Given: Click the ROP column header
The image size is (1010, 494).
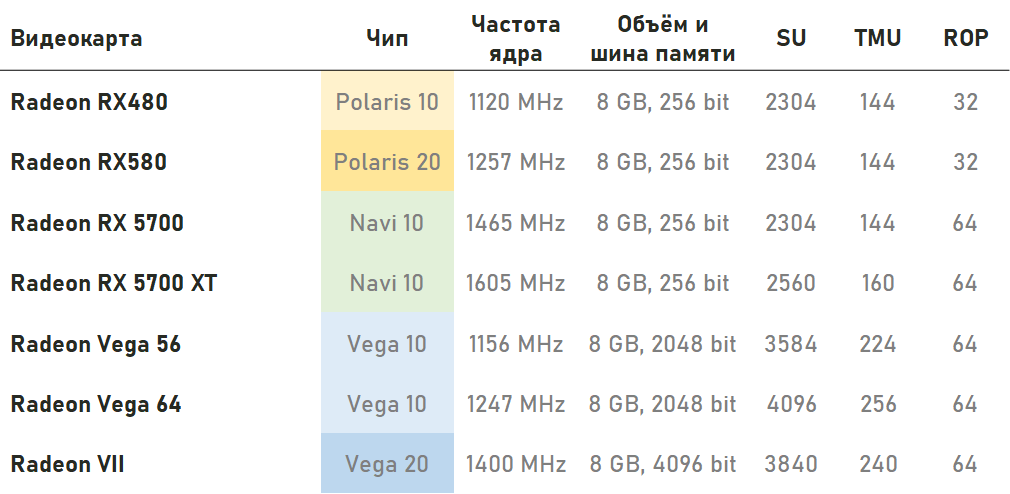Looking at the screenshot, I should coord(965,39).
